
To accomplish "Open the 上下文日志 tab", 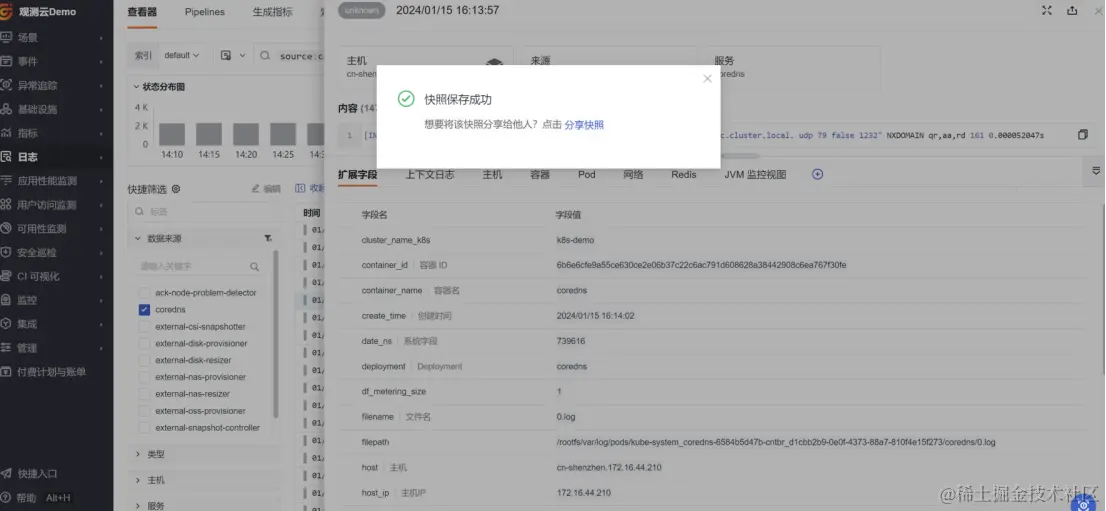I will pos(430,174).
